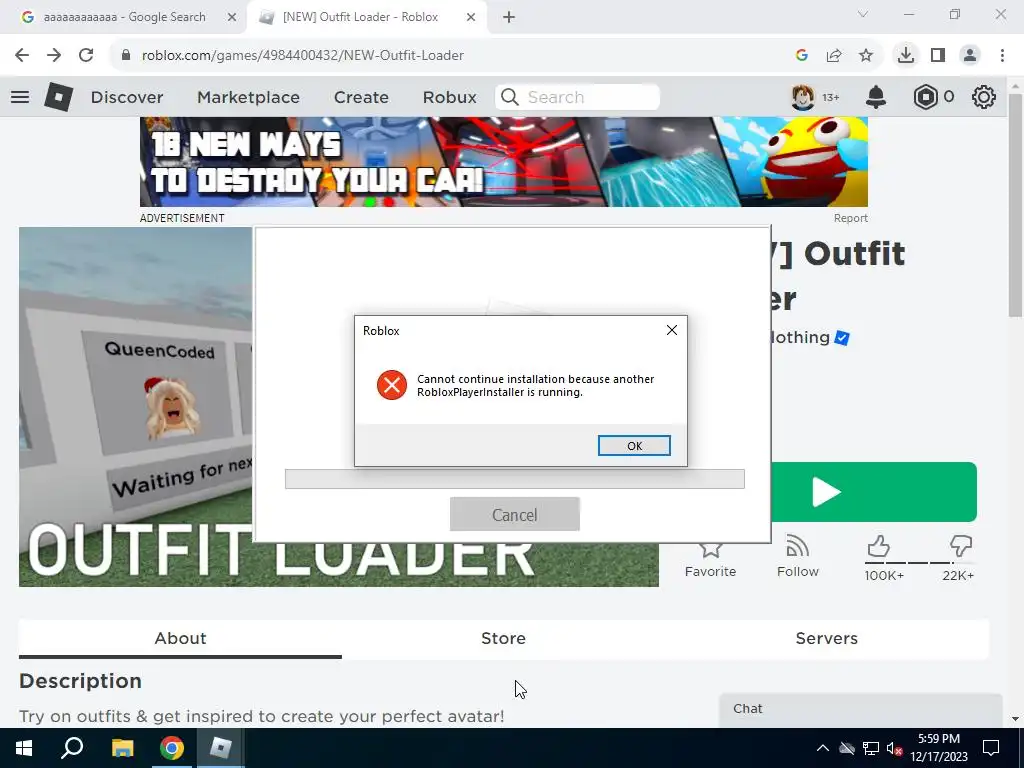
Task: Click Cancel in the Roblox installer window
Action: point(515,515)
